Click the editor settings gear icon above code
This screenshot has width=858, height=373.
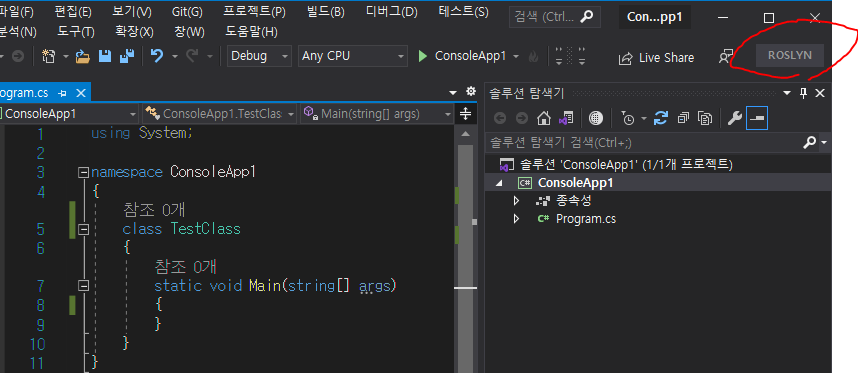point(471,91)
